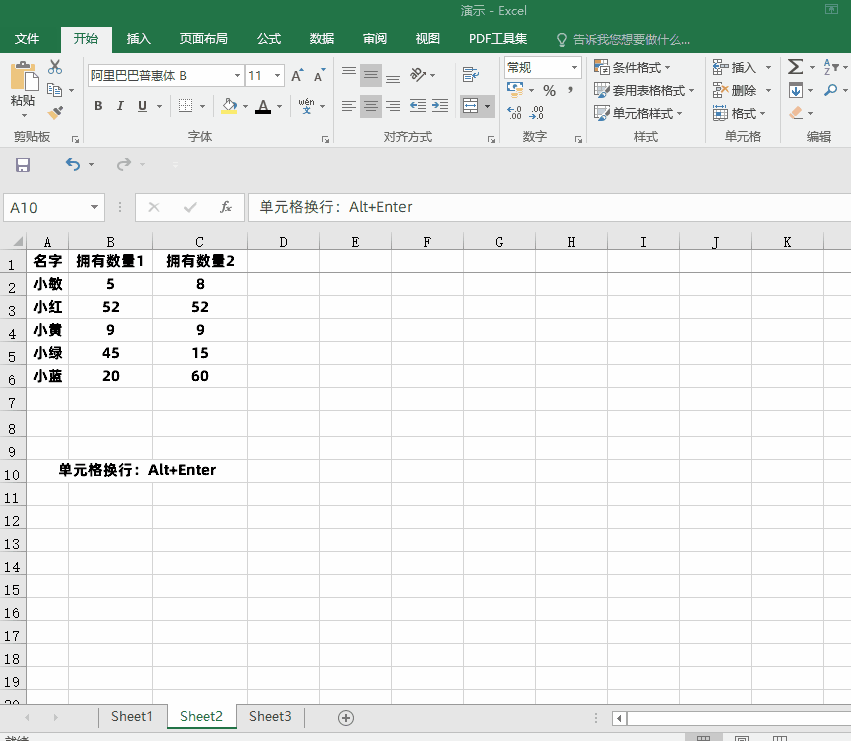Screen dimensions: 851x741
Task: Switch to 公式 ribbon tab
Action: coord(269,39)
